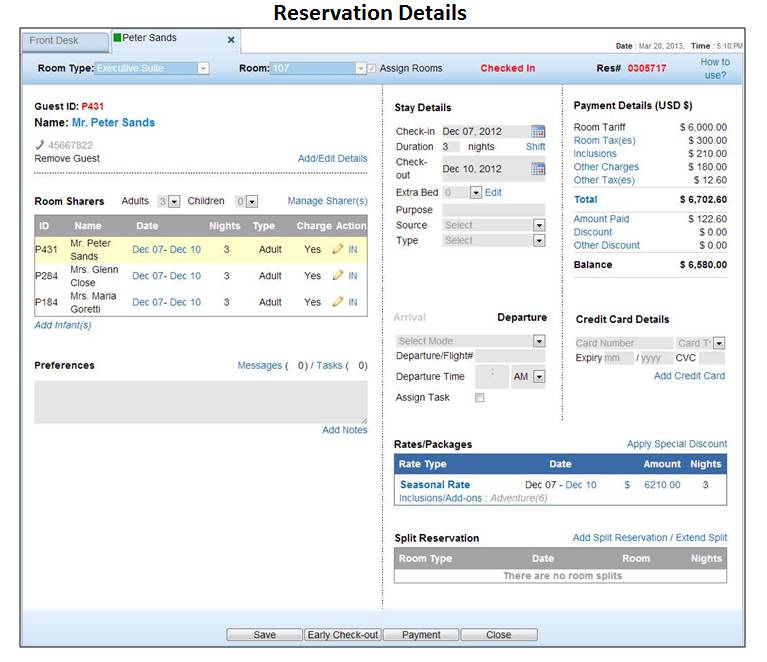
Task: Click the green status square on Peter Sands tab
Action: pos(117,37)
